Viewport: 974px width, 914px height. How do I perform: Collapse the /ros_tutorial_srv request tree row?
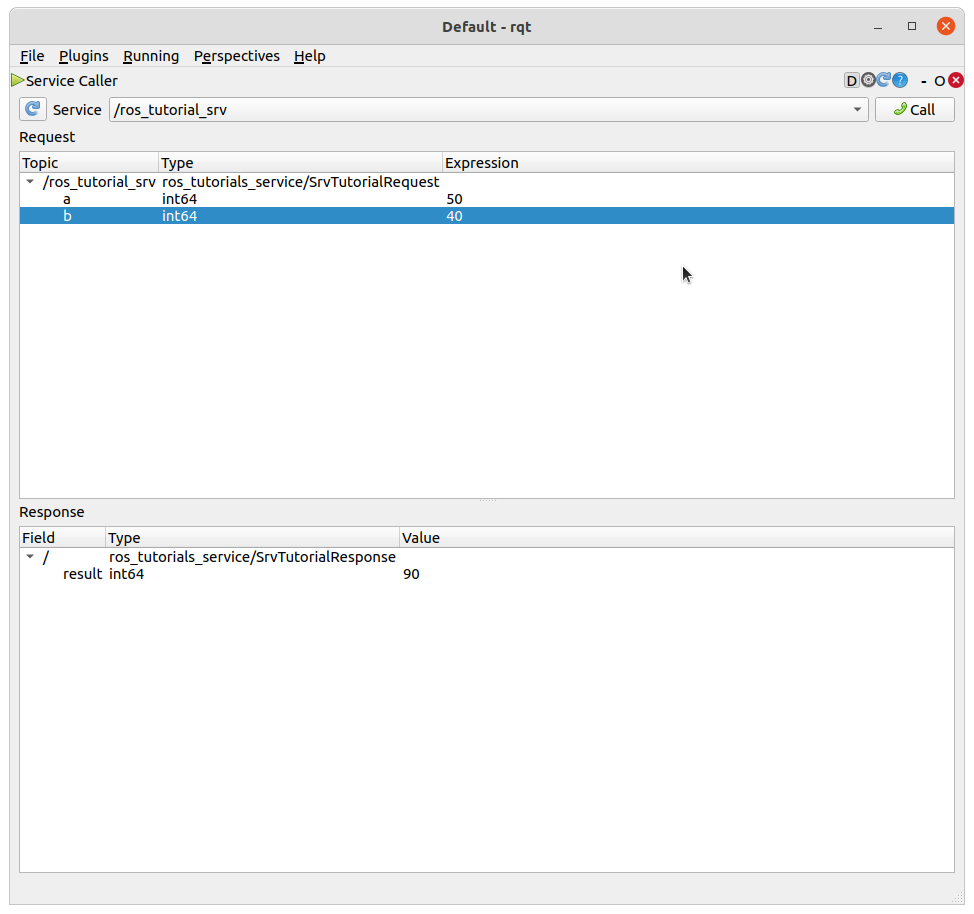pos(30,181)
